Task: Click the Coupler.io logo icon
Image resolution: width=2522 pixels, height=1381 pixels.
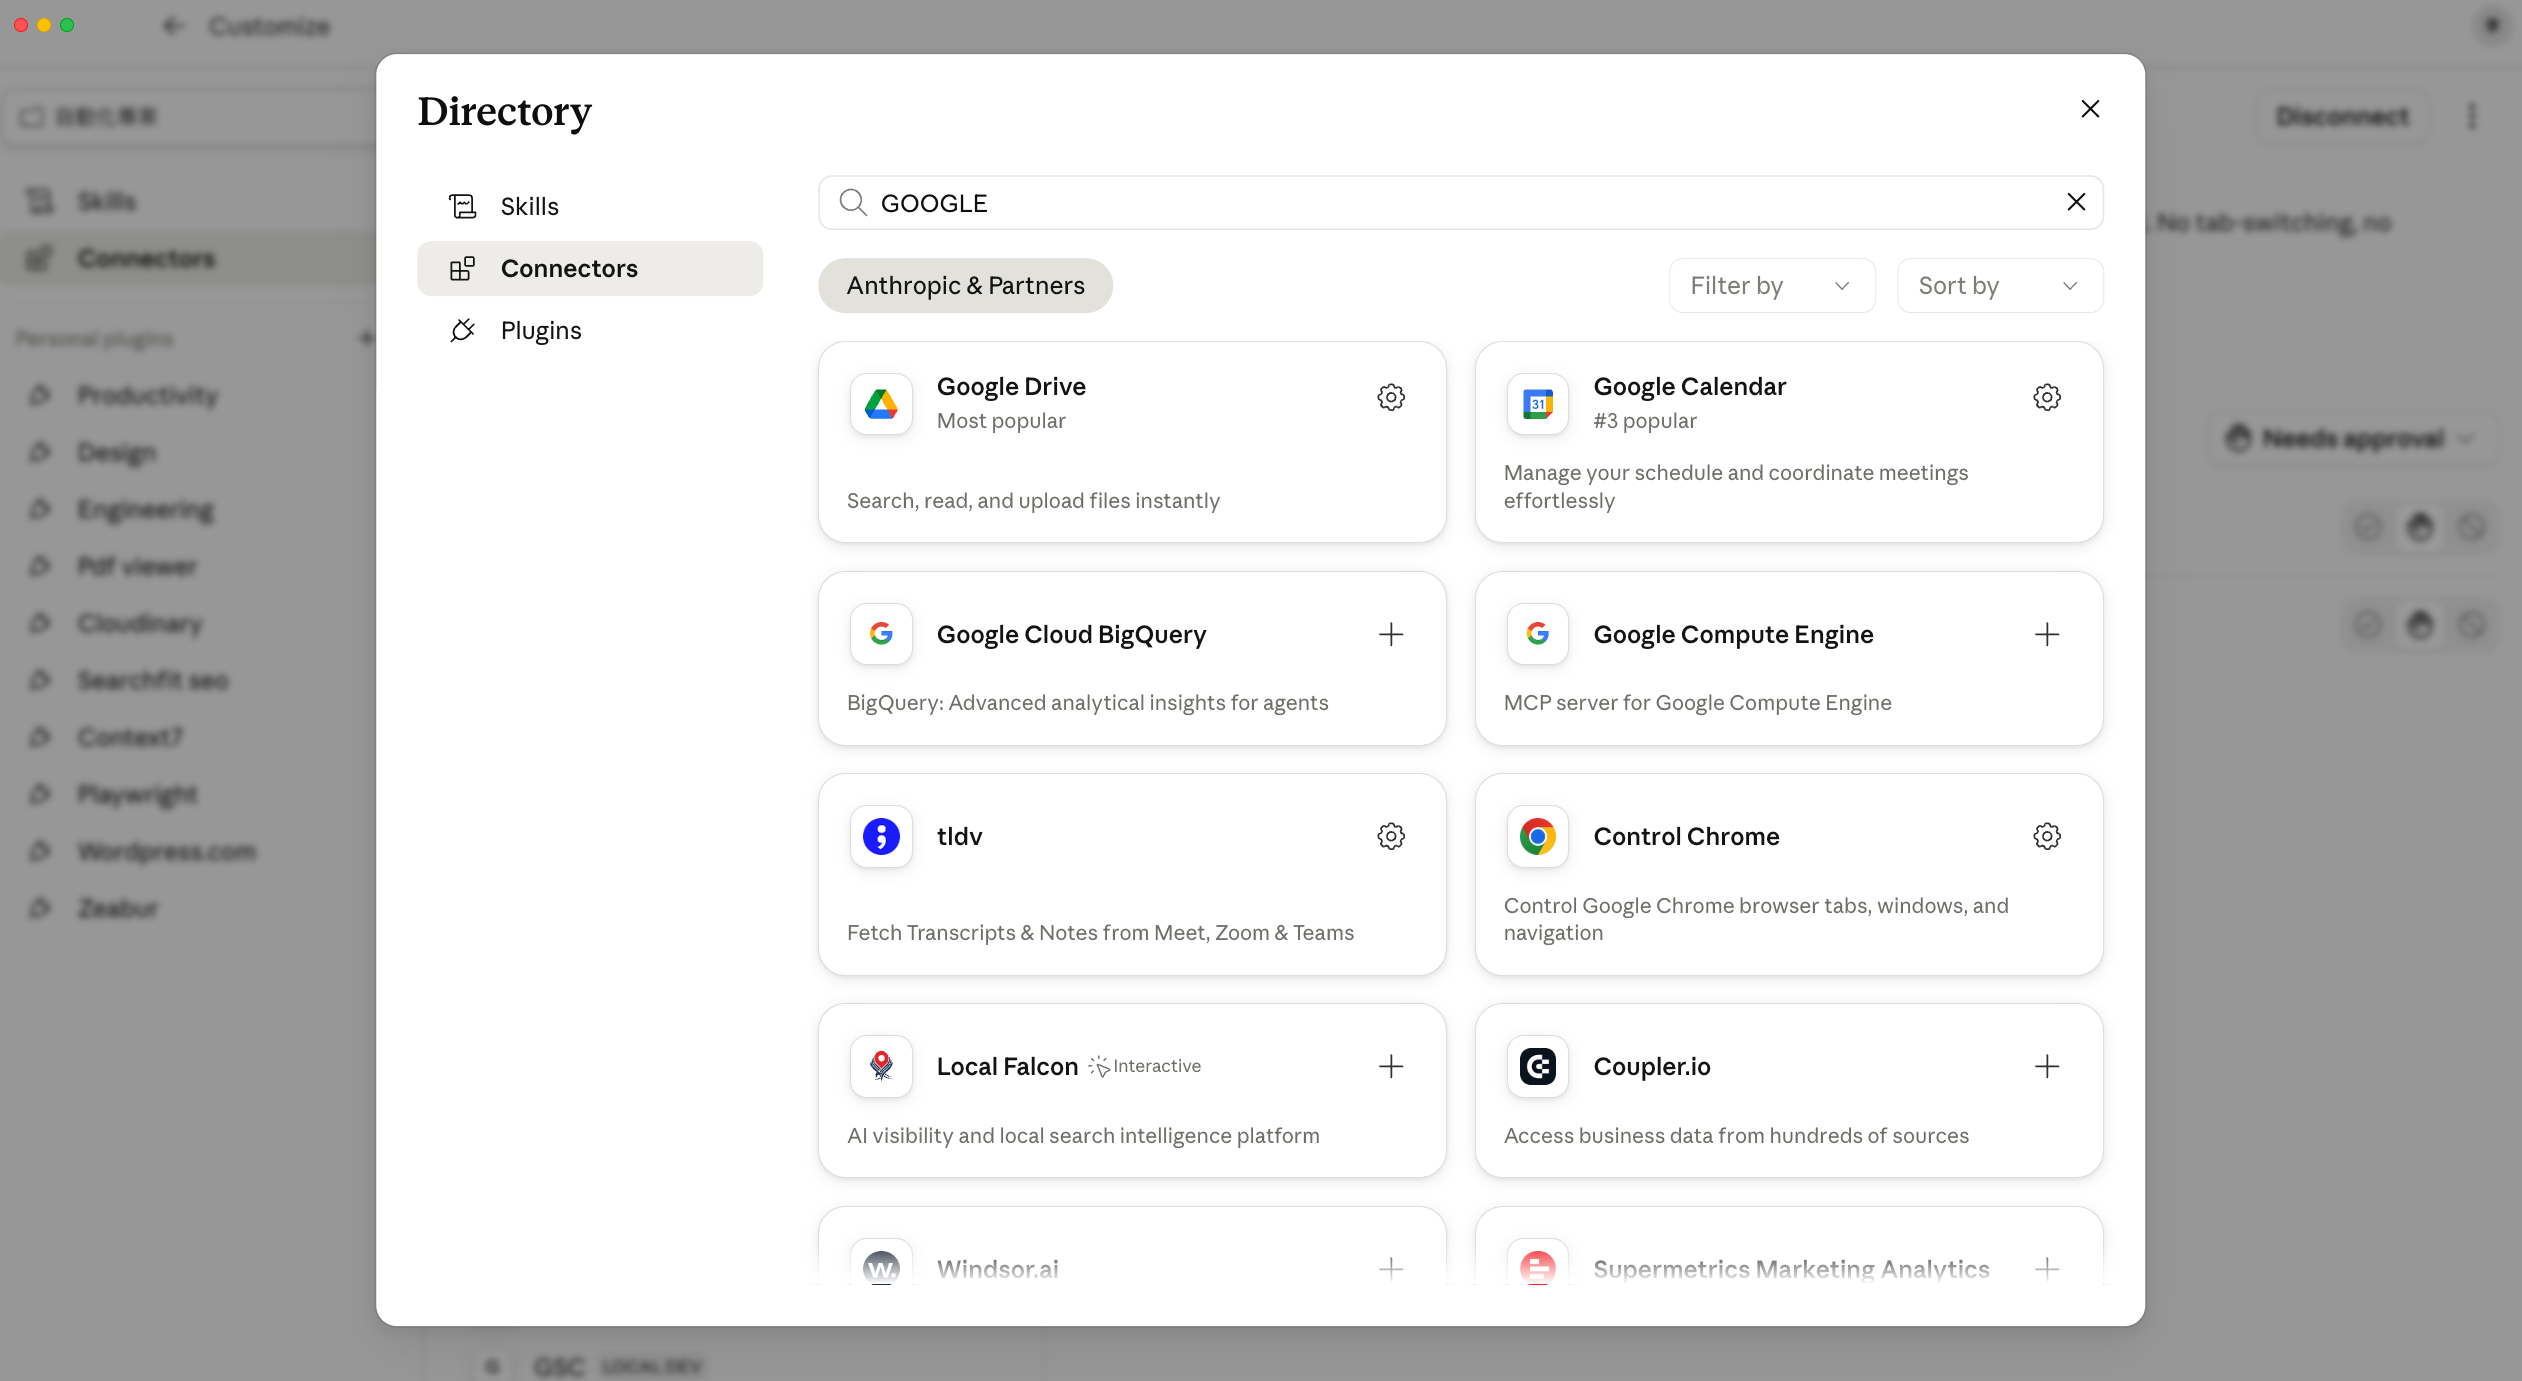Action: 1538,1066
